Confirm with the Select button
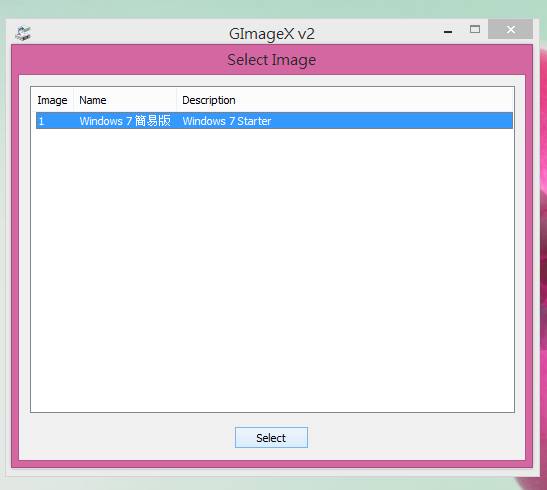Viewport: 547px width, 490px height. click(271, 438)
